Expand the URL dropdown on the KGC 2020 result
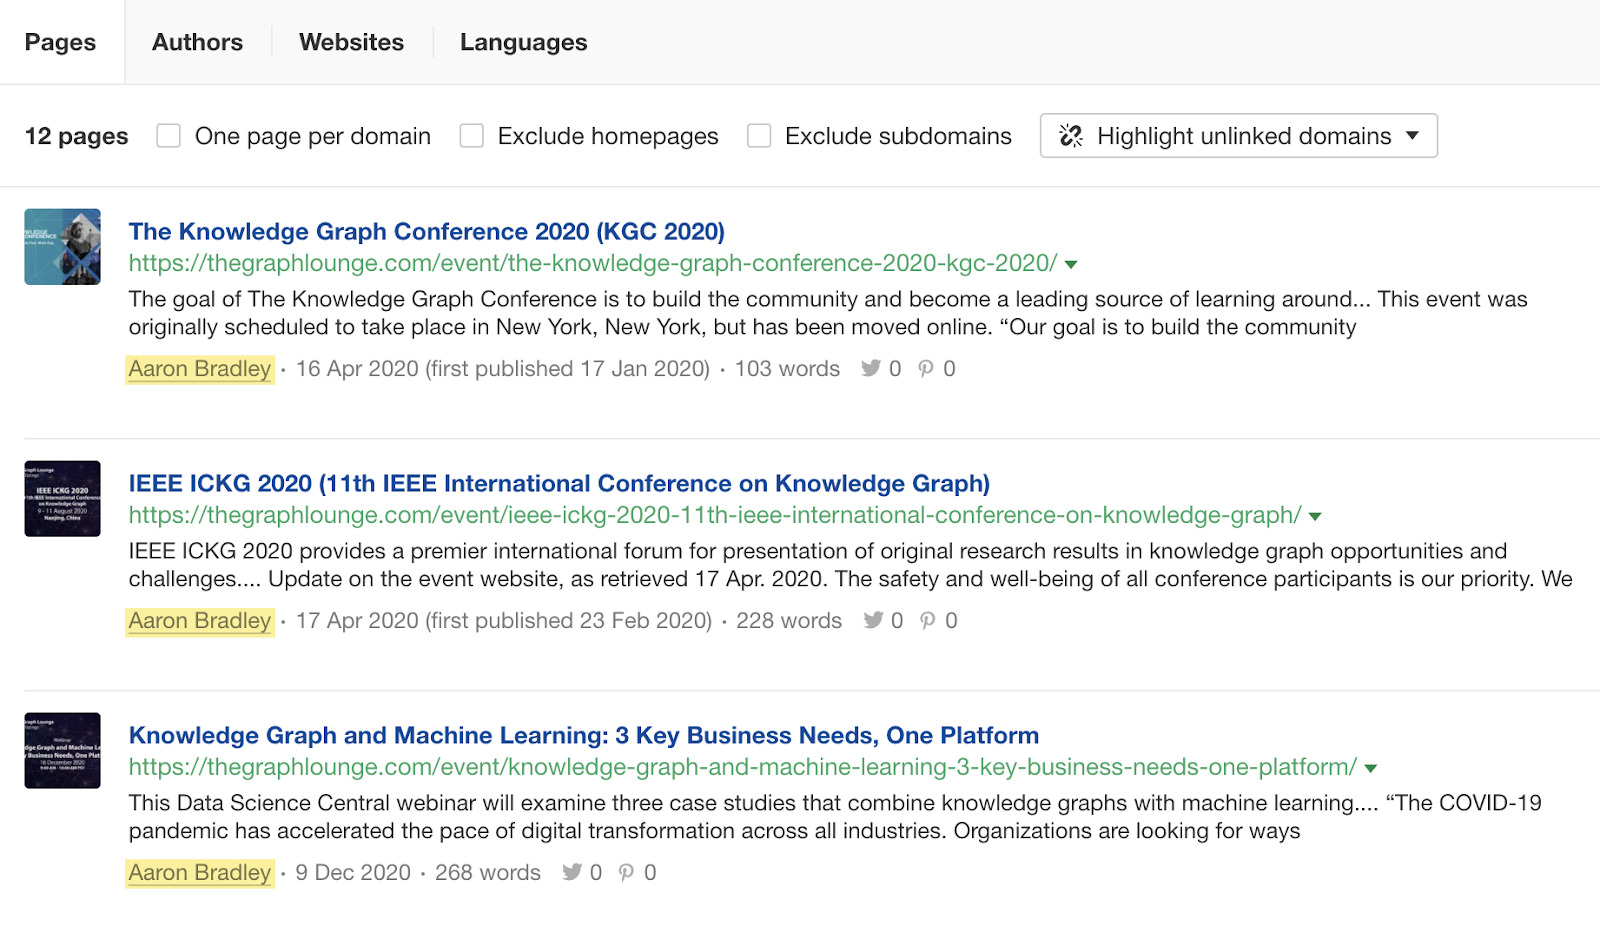This screenshot has width=1600, height=933. (1071, 264)
